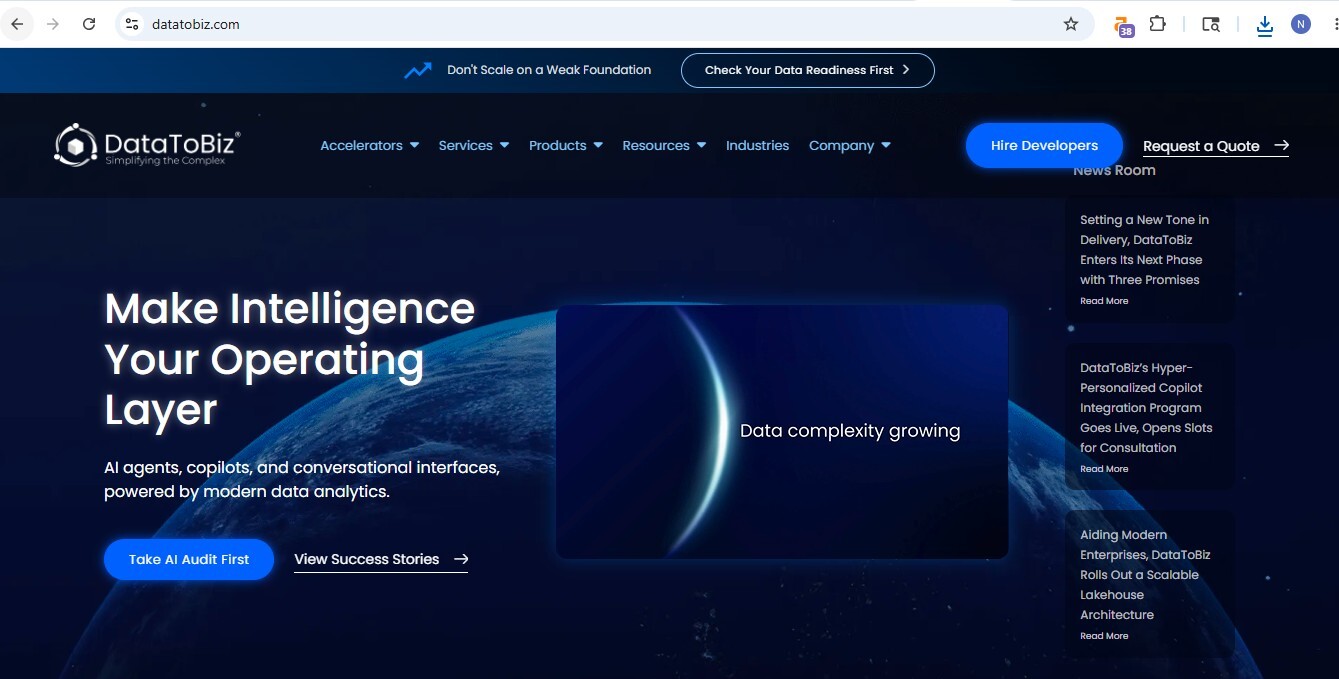Click the arrow next to View Success Stories
The height and width of the screenshot is (679, 1339).
pyautogui.click(x=461, y=559)
